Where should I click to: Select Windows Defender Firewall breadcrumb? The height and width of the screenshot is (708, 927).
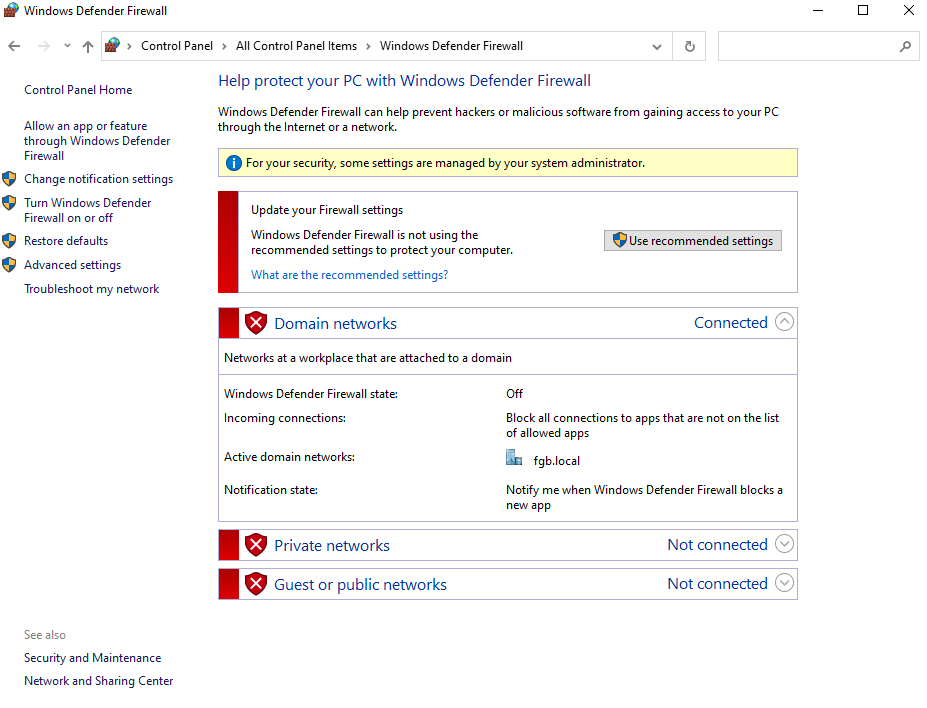point(451,46)
